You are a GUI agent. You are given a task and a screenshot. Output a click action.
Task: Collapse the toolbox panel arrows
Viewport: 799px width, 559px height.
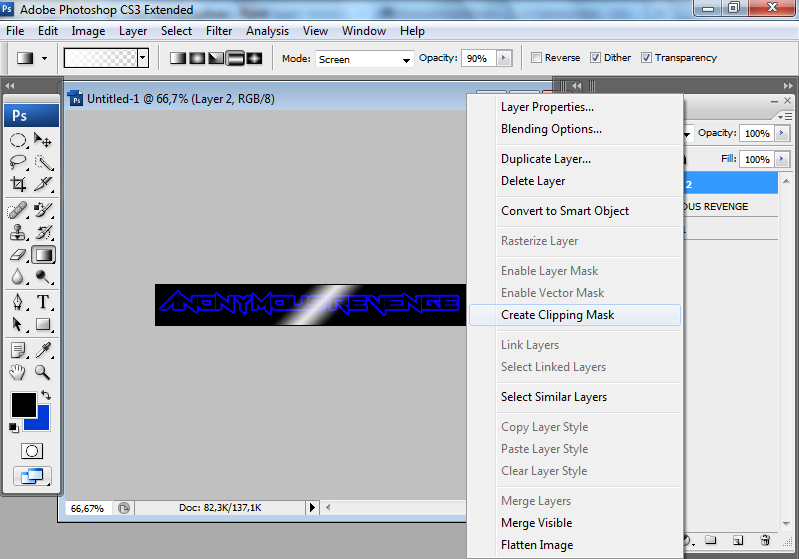click(10, 86)
